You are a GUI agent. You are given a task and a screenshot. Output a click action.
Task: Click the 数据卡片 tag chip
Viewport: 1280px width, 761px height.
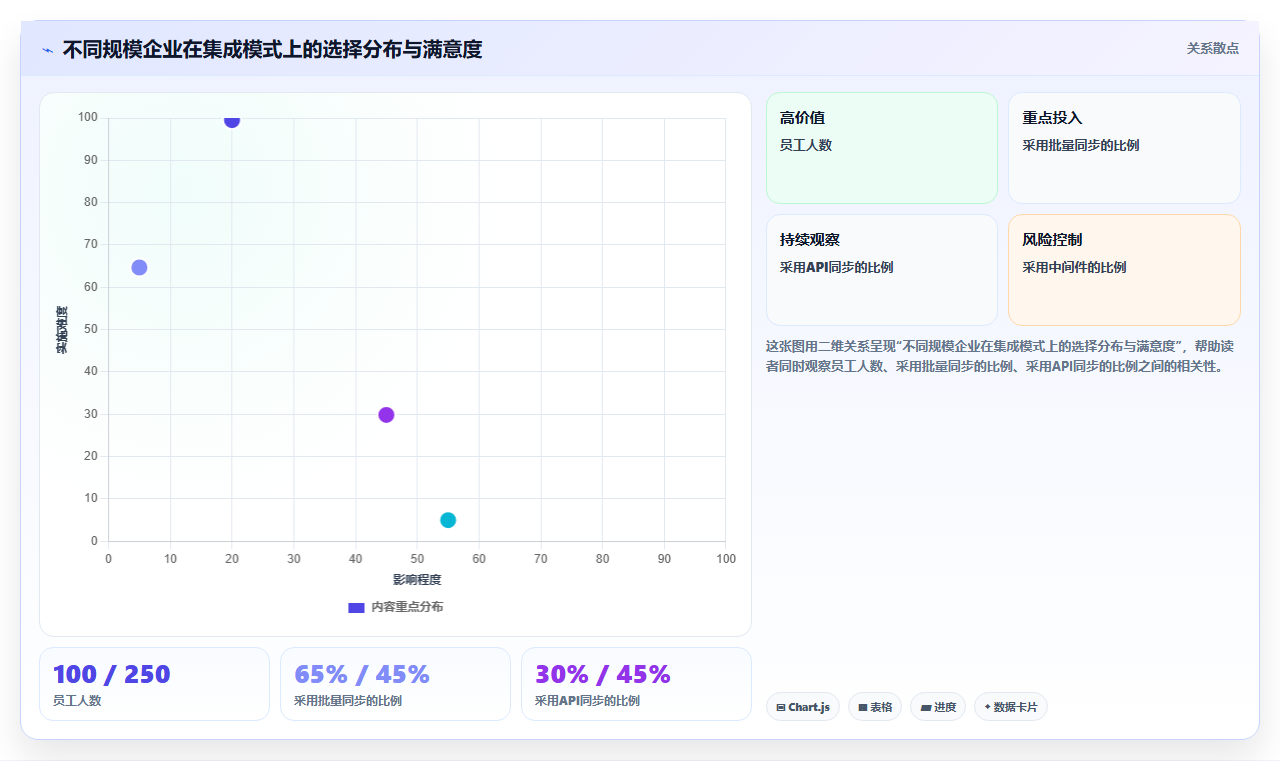click(1011, 707)
